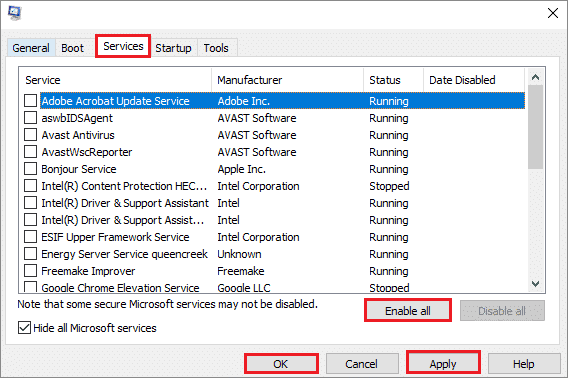
Task: Open the Startup tab
Action: point(174,48)
